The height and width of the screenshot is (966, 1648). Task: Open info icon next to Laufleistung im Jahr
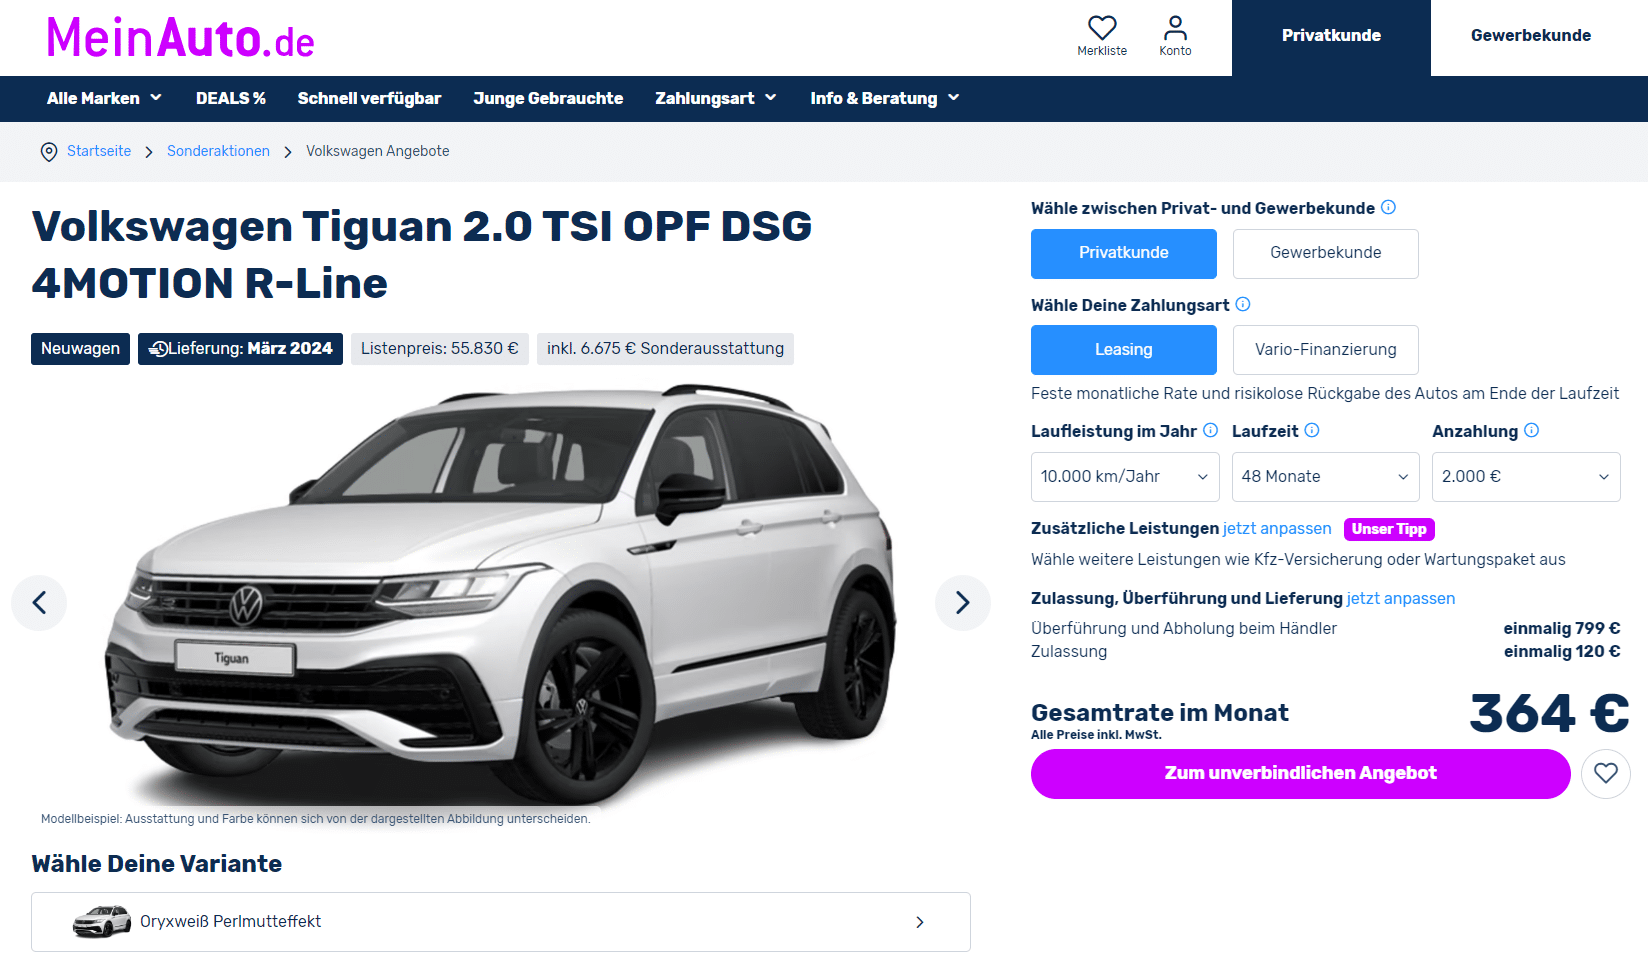pos(1211,430)
